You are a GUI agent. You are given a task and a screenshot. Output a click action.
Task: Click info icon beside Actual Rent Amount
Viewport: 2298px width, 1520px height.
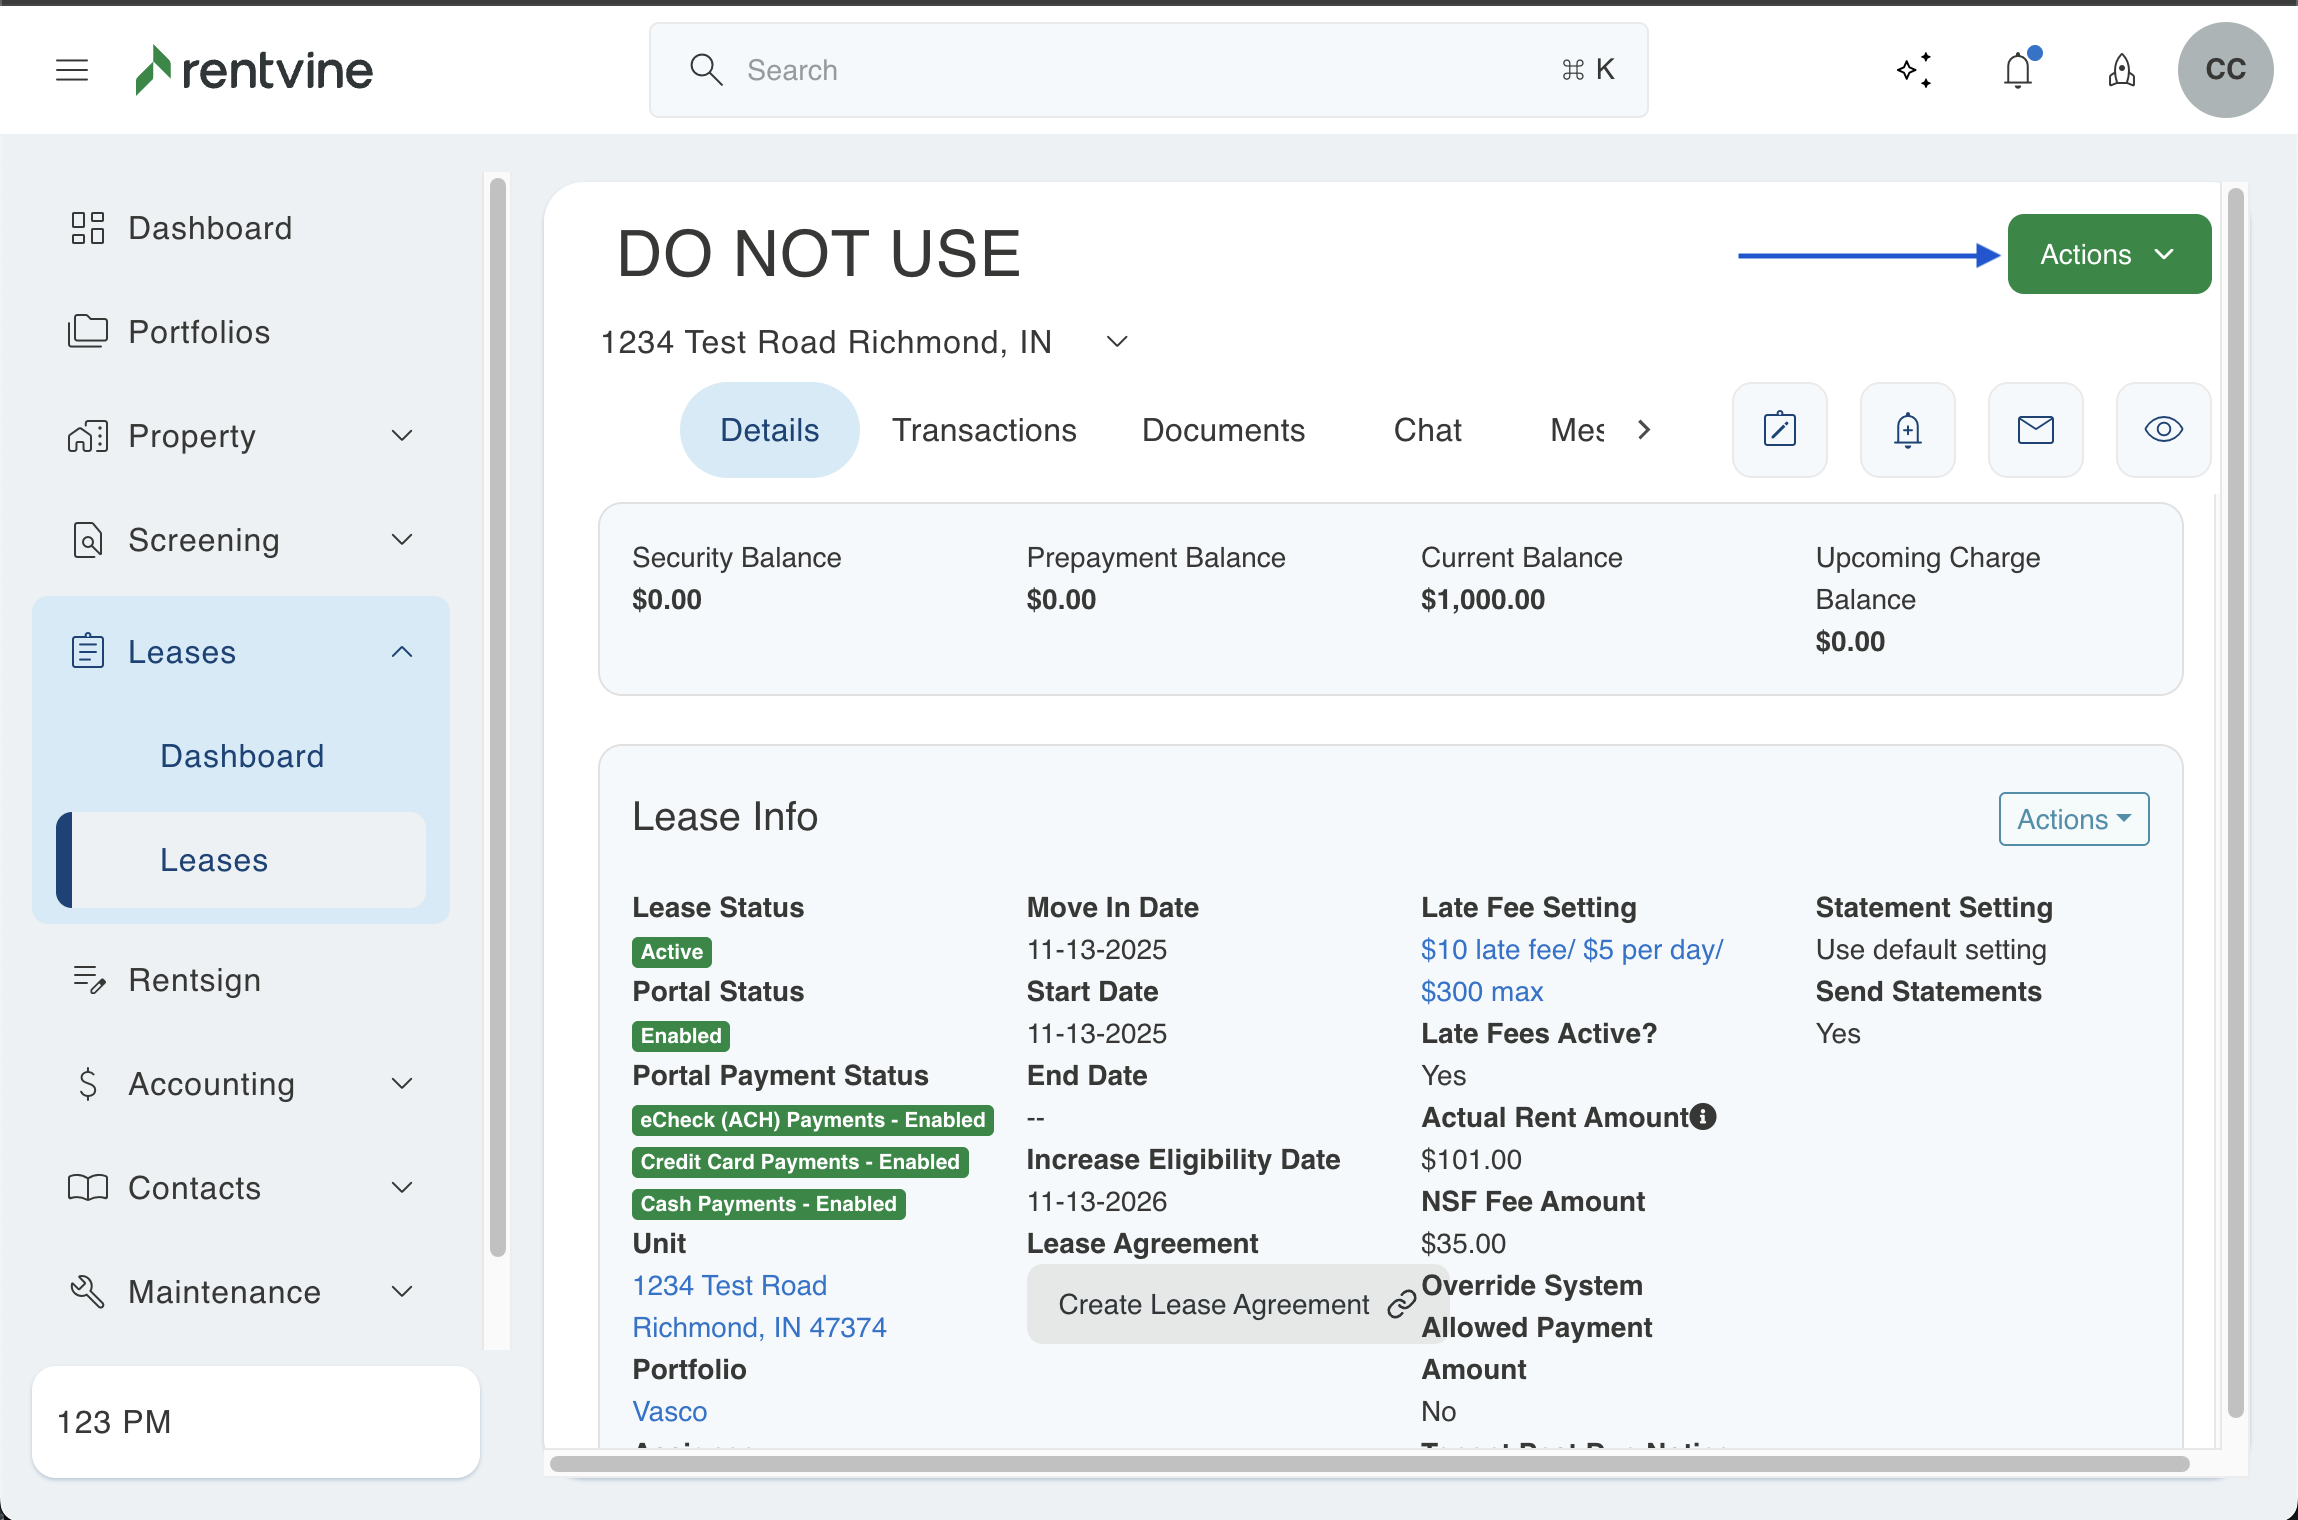click(x=1703, y=1117)
